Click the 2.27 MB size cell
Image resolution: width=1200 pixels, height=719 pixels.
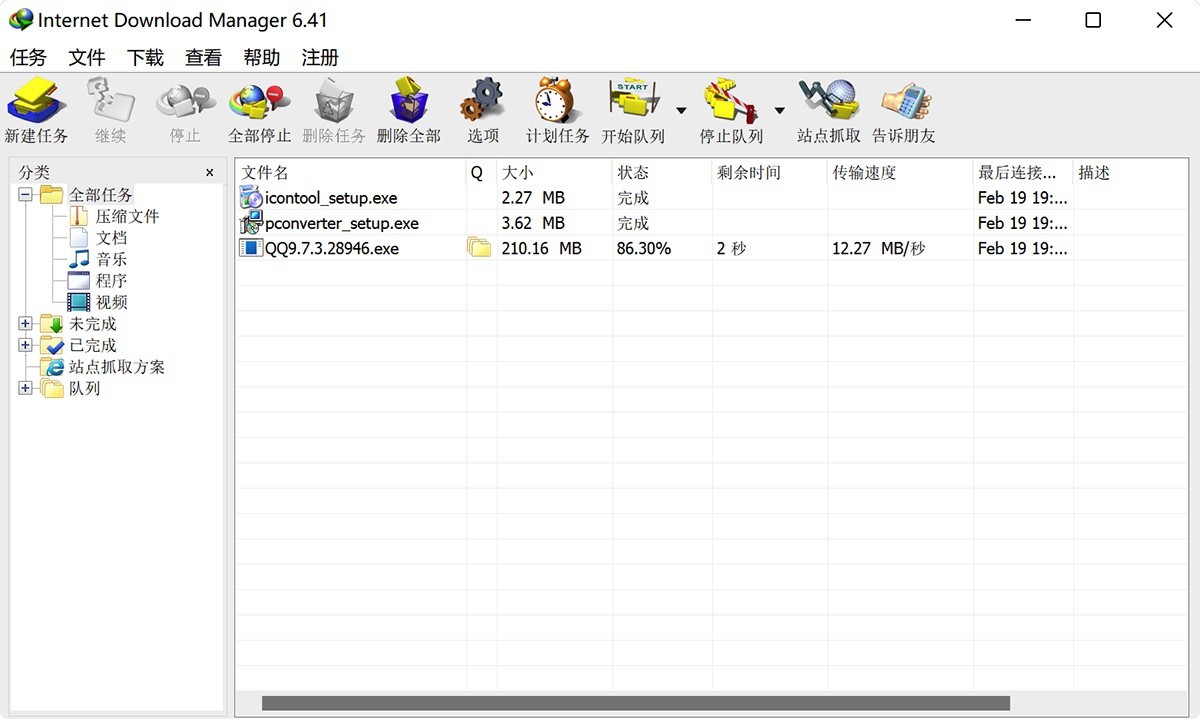tap(533, 198)
